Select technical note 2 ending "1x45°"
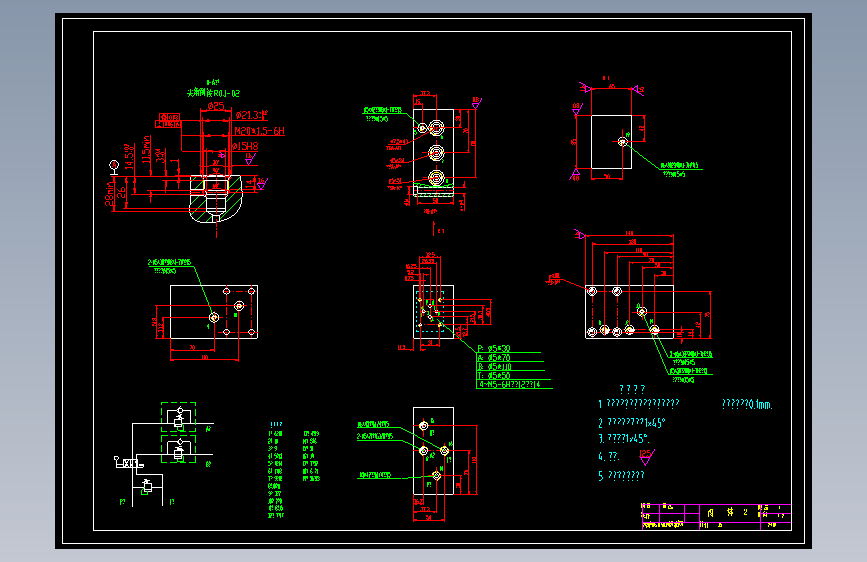This screenshot has height=562, width=867. pyautogui.click(x=631, y=423)
